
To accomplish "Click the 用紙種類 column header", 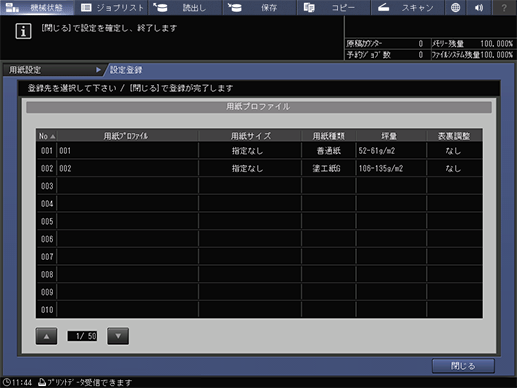I will click(329, 136).
